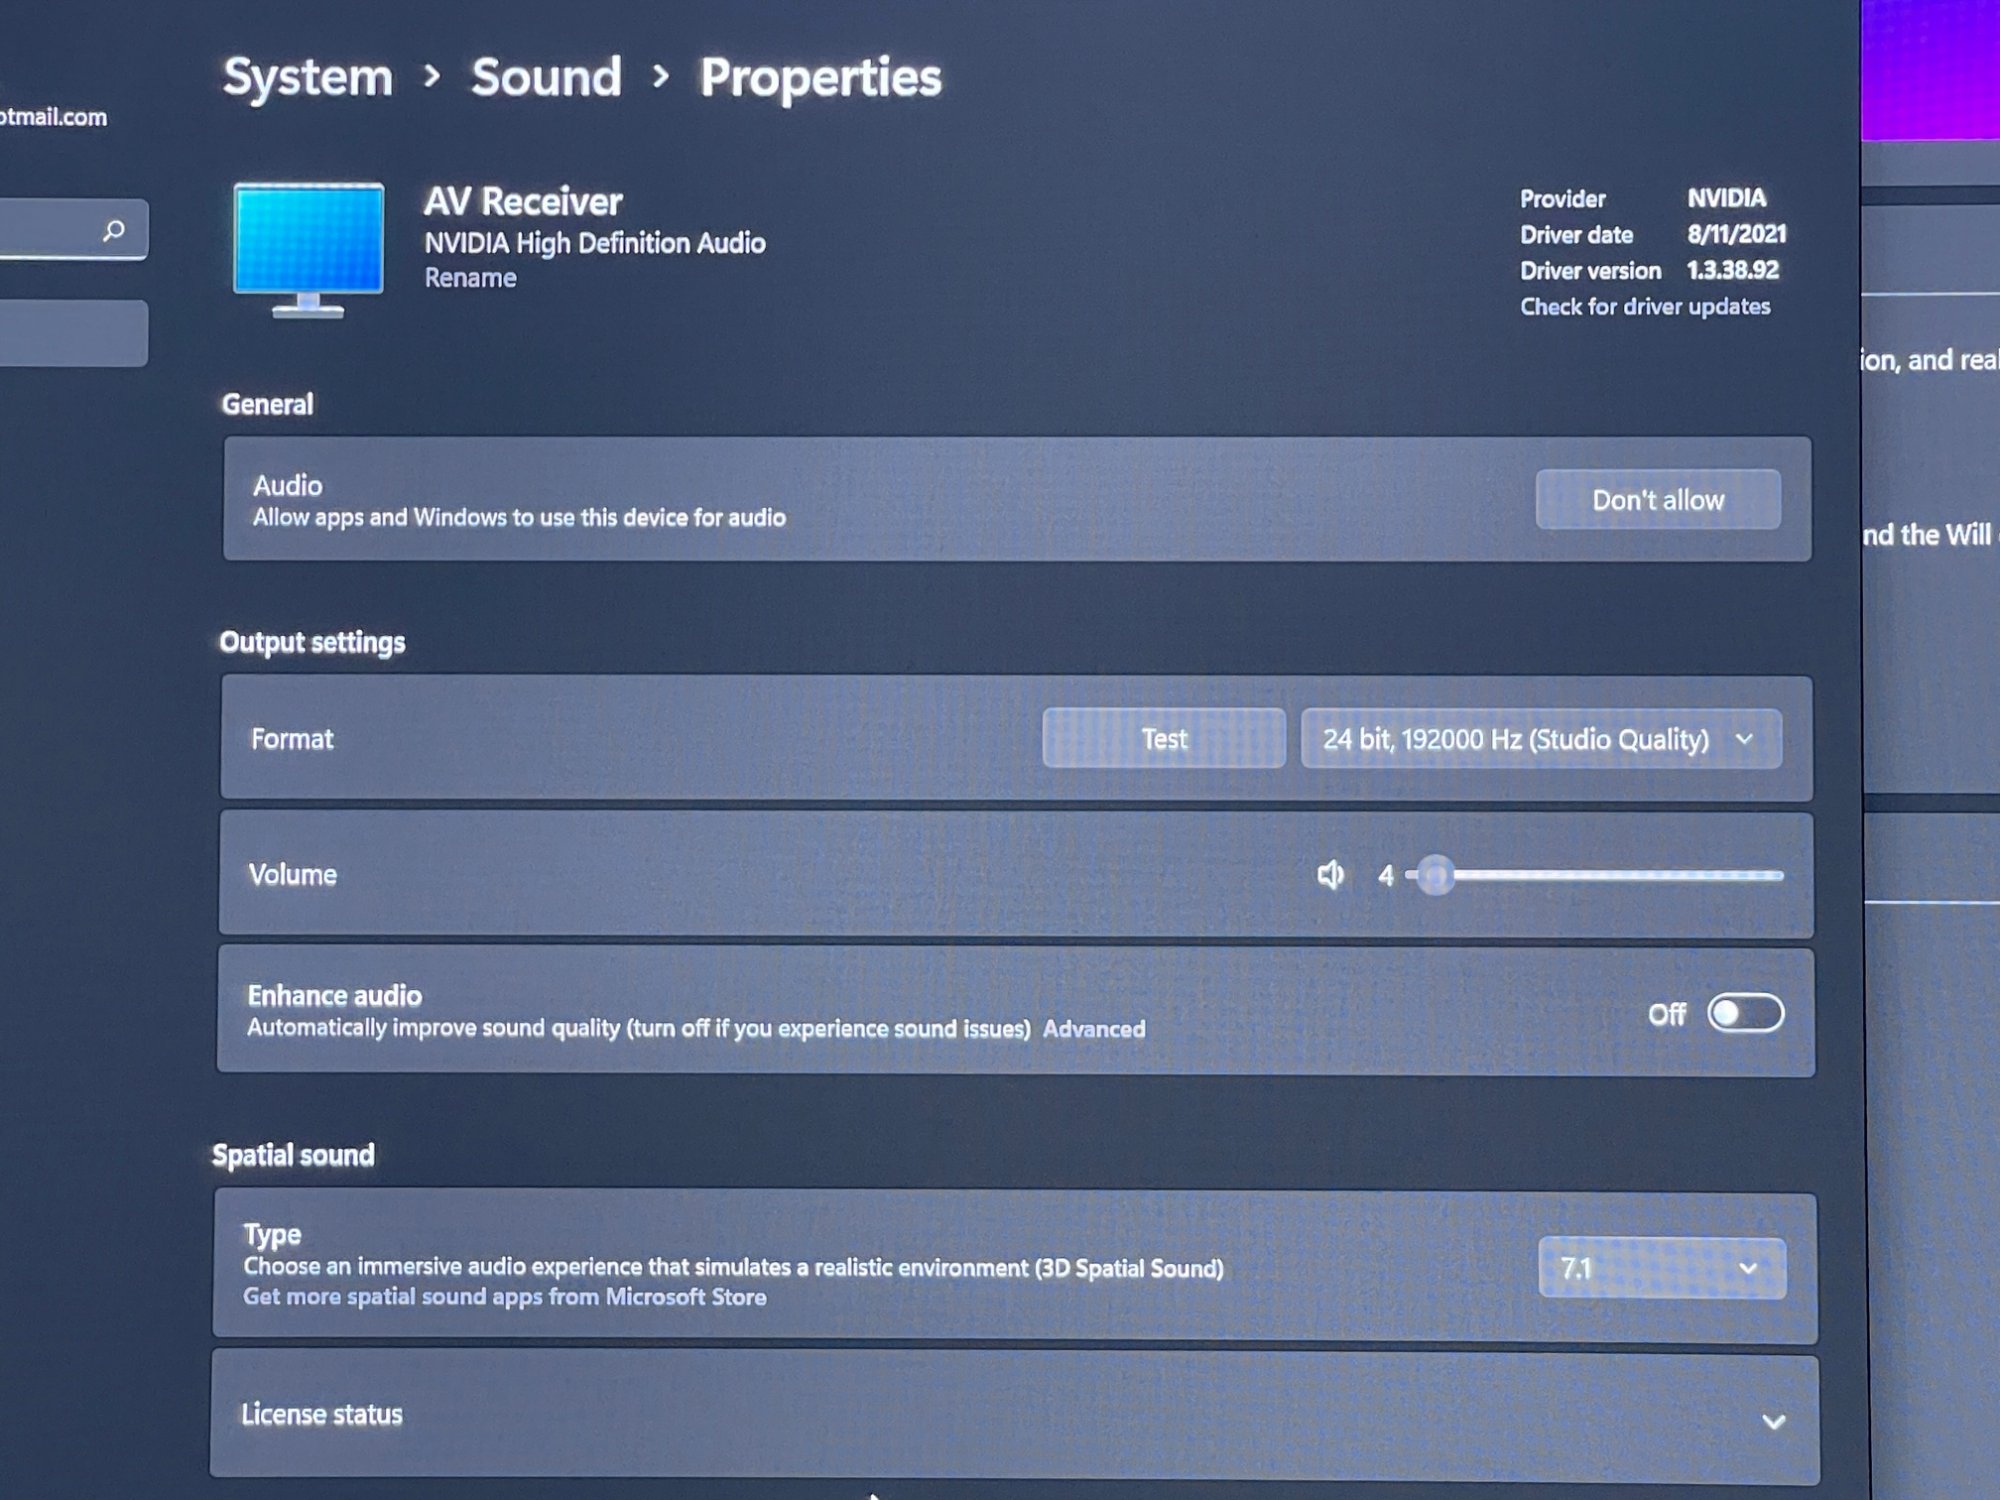The height and width of the screenshot is (1500, 2000).
Task: Click Check for driver updates link
Action: pyautogui.click(x=1644, y=306)
